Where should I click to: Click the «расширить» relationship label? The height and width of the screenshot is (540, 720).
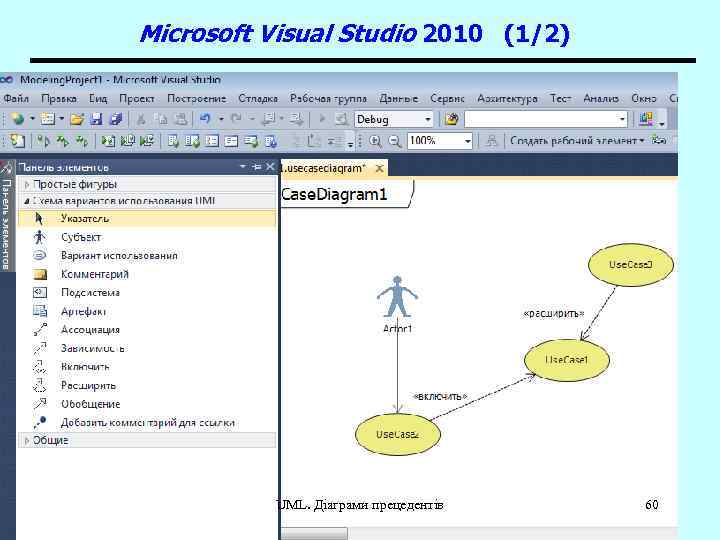(x=553, y=313)
